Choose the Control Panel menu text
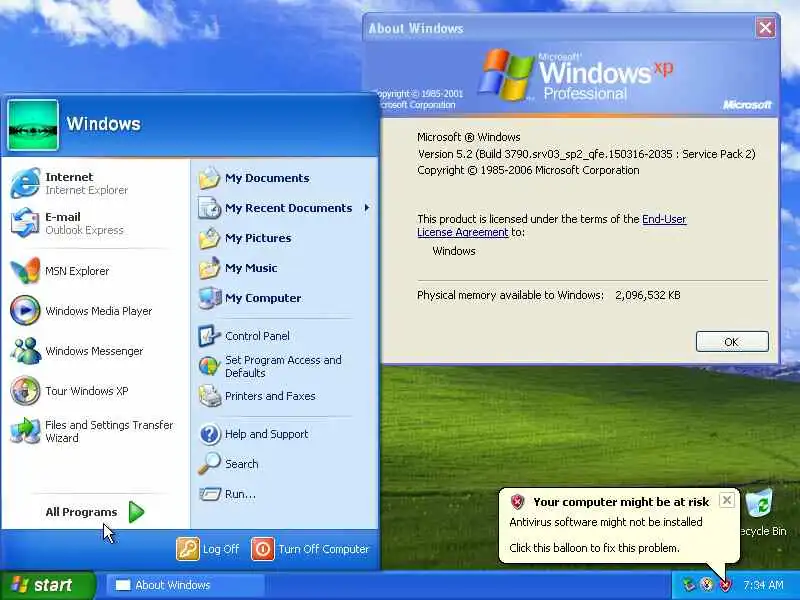The height and width of the screenshot is (600, 800). 257,336
